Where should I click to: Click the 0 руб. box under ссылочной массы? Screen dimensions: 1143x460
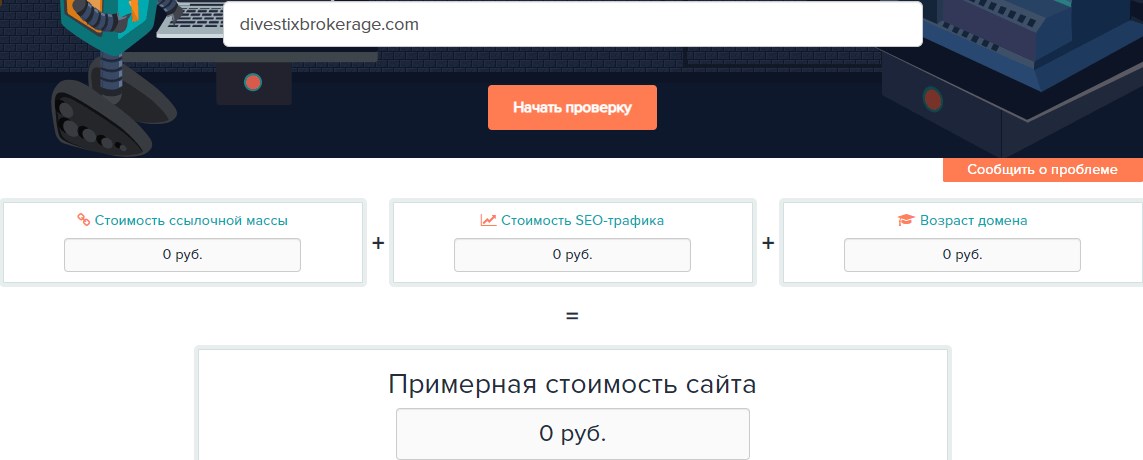tap(182, 255)
